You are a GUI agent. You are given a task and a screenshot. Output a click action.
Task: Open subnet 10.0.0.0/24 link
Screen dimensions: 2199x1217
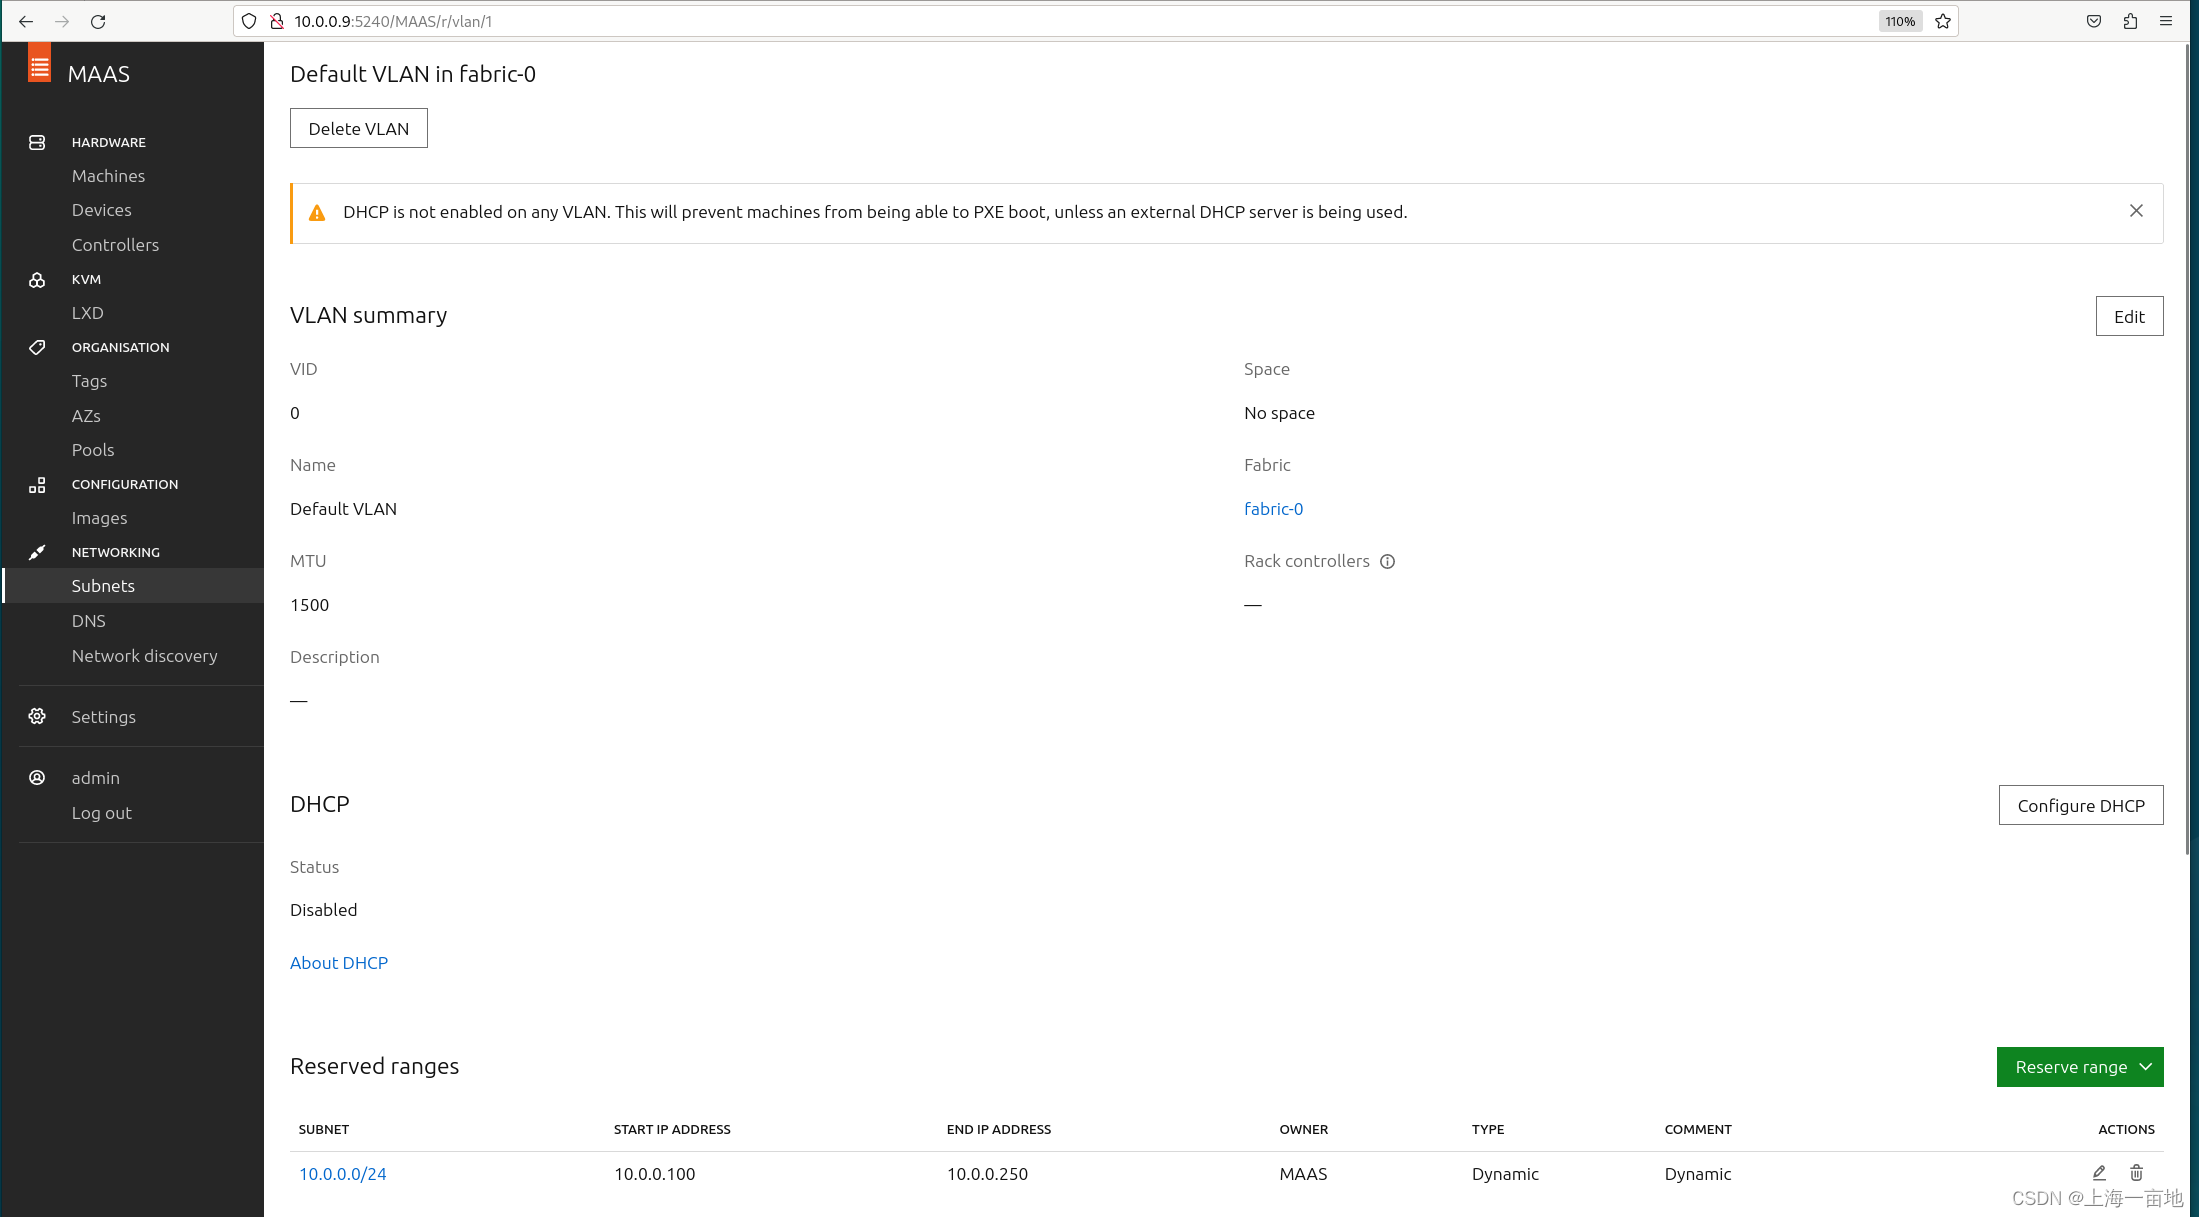pyautogui.click(x=343, y=1174)
